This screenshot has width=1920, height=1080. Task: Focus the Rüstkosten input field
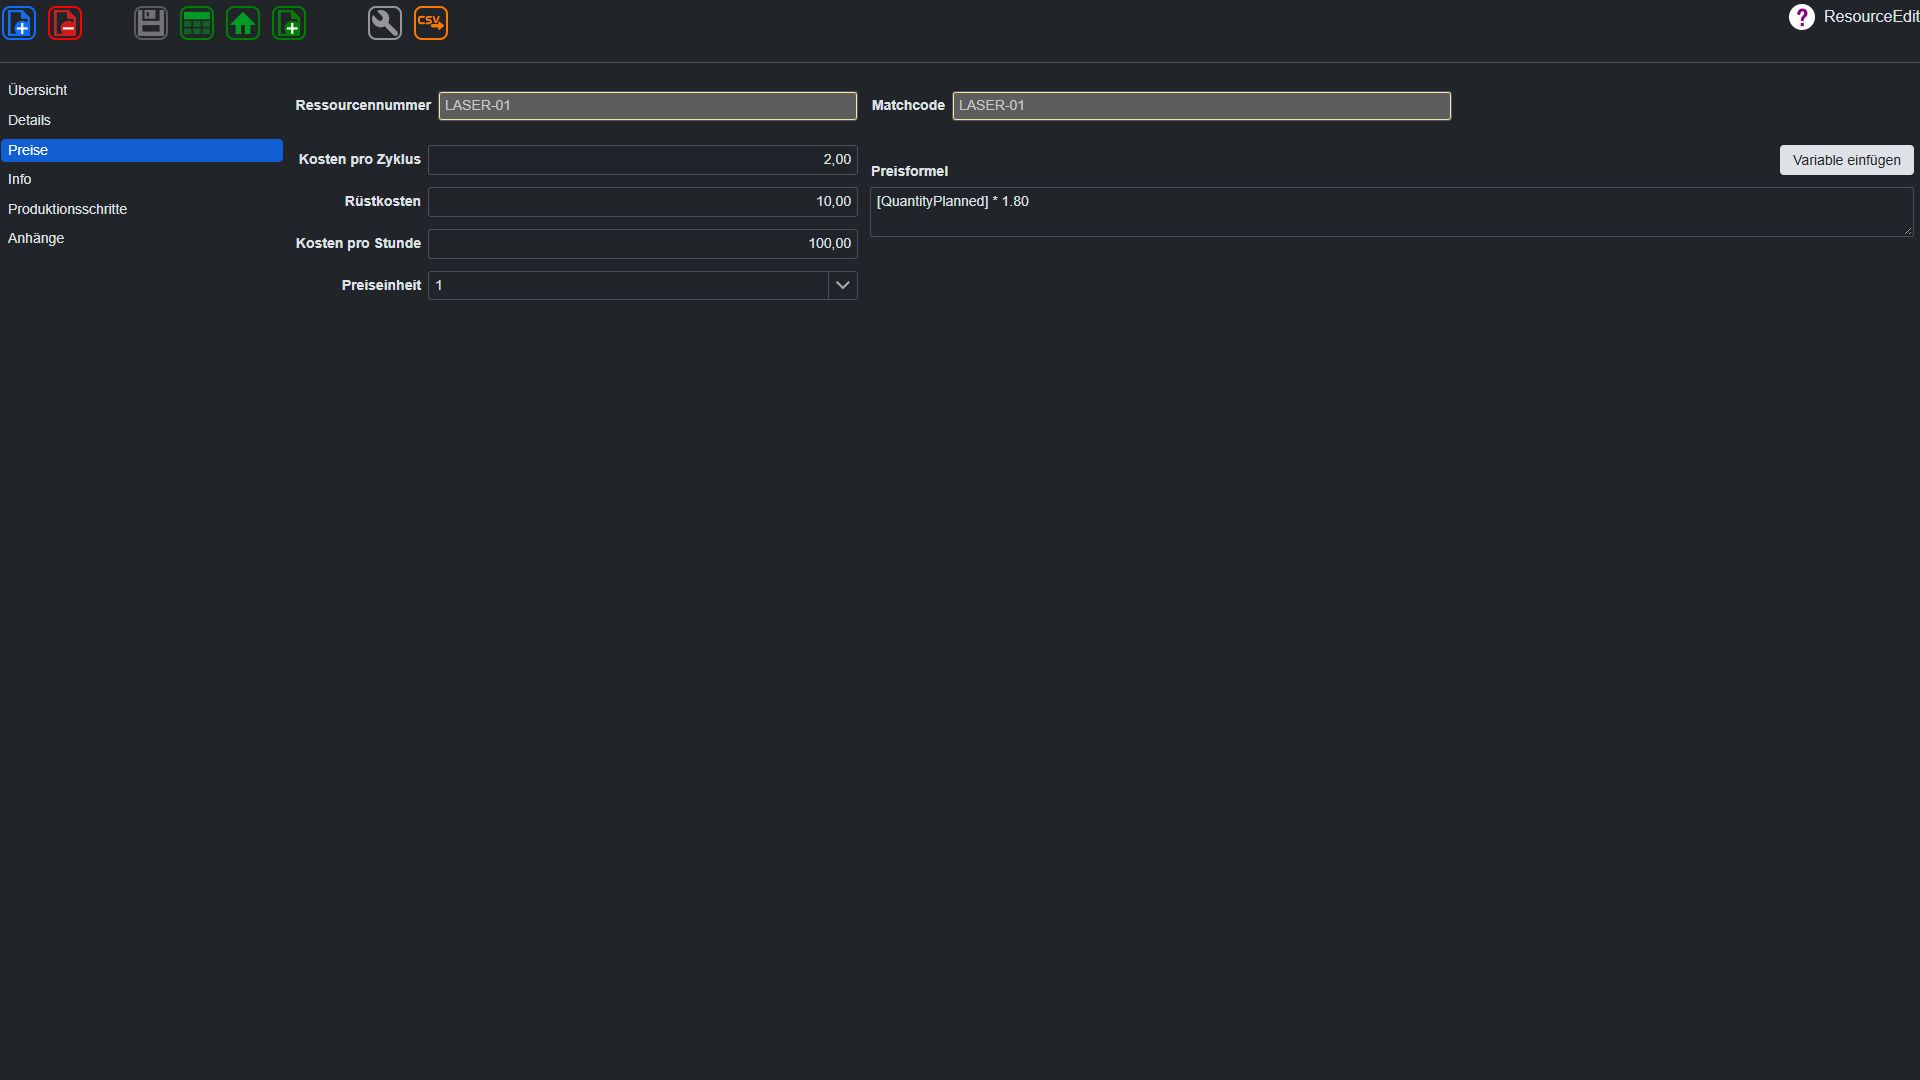643,202
